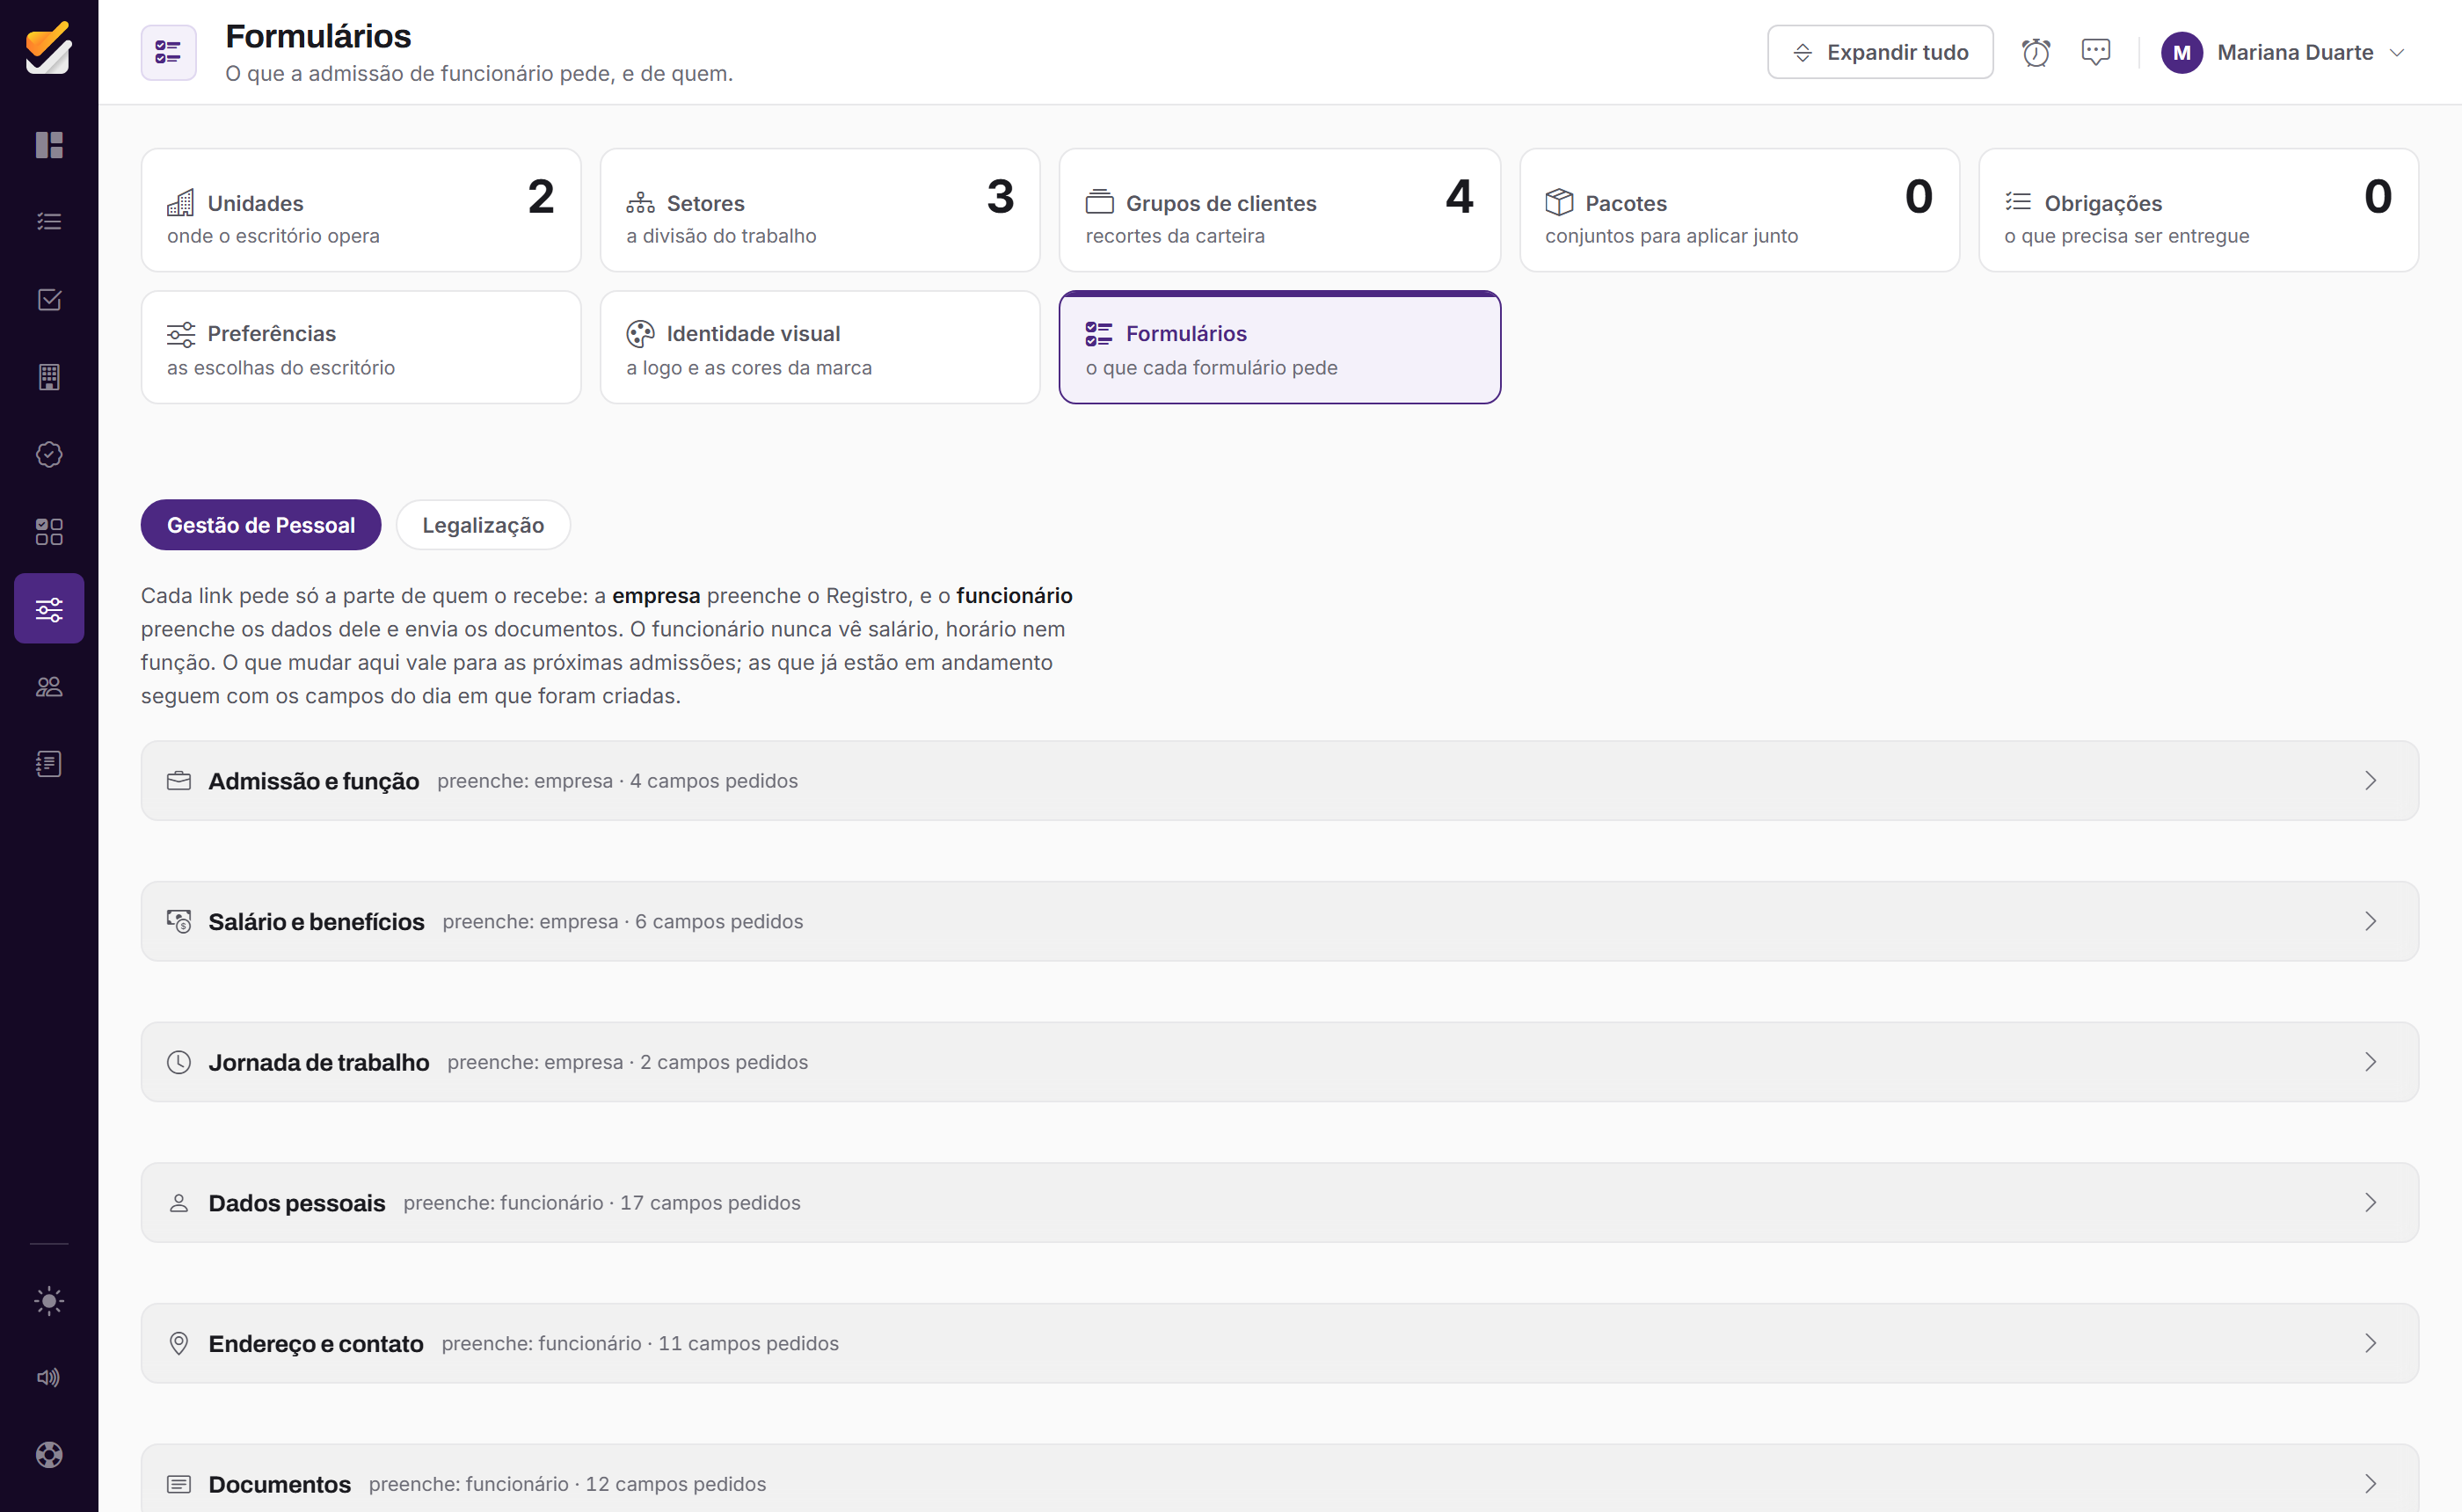Open the Identidade visual card
This screenshot has width=2462, height=1512.
tap(820, 347)
